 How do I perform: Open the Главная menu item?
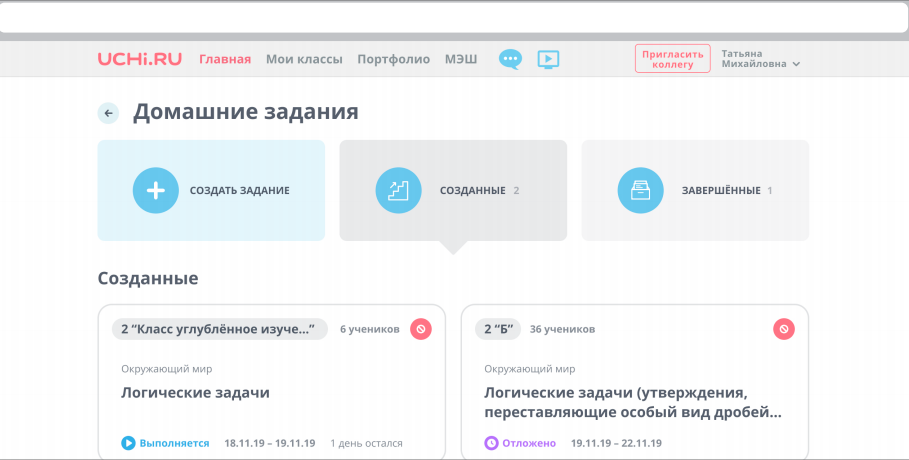coord(225,59)
